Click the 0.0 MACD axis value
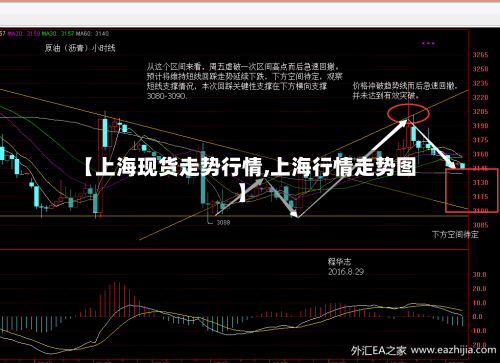500x363 pixels. coord(478,317)
